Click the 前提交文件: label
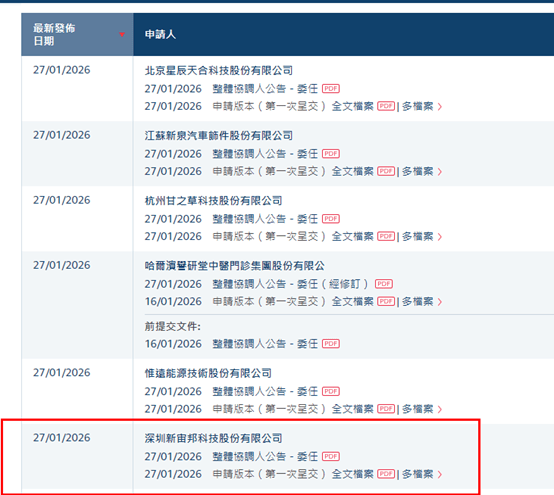Viewport: 554px width, 495px height. tap(173, 326)
